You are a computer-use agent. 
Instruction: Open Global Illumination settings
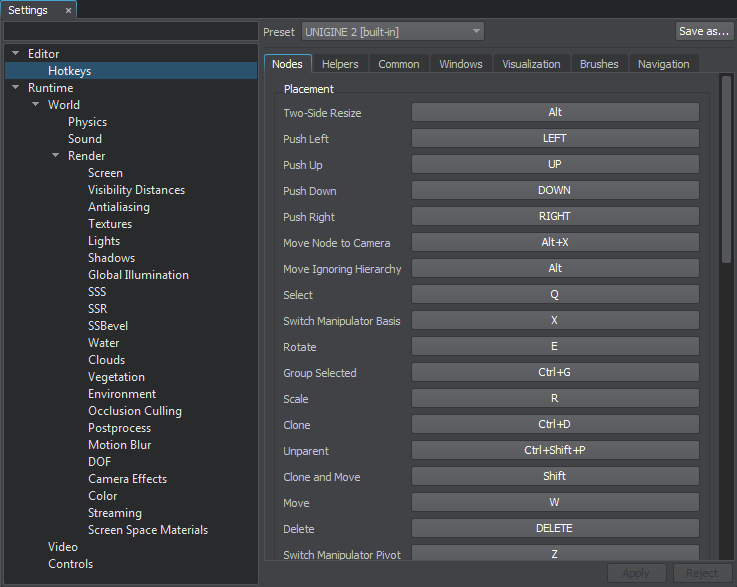coord(138,275)
